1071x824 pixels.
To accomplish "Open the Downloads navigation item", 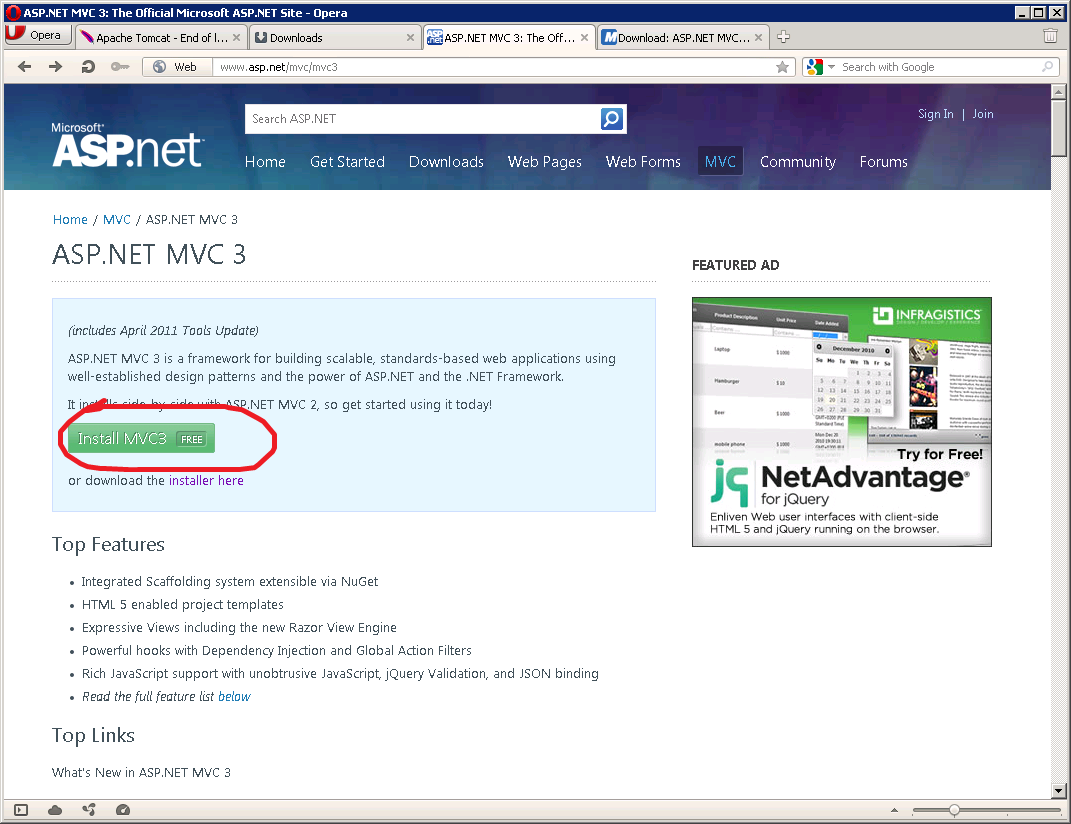I will coord(446,162).
